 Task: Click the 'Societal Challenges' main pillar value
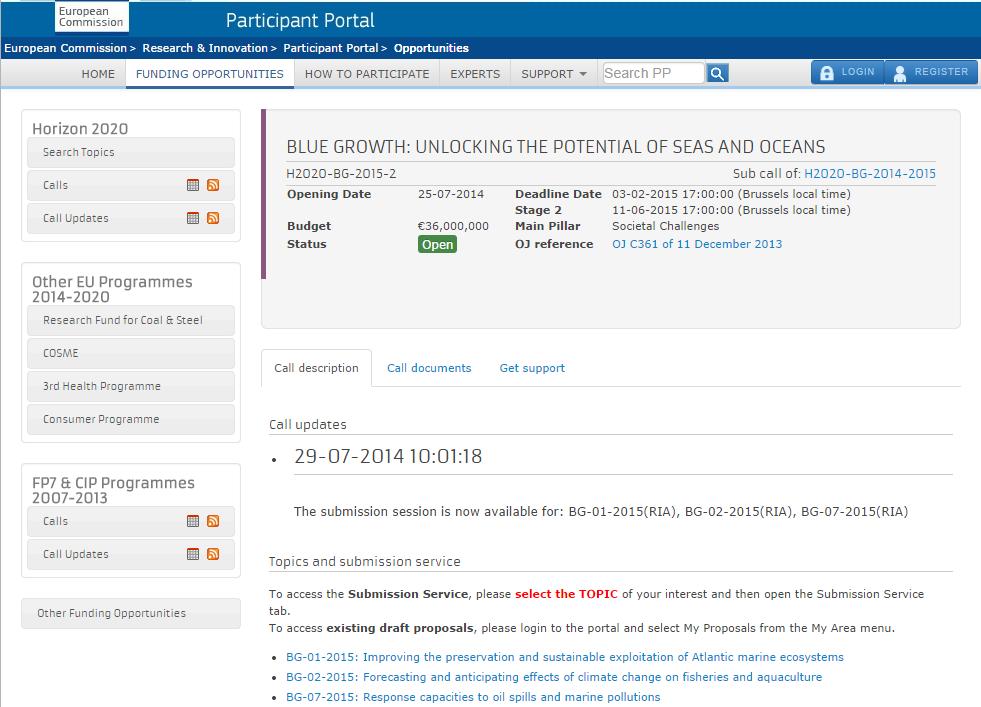[x=666, y=226]
